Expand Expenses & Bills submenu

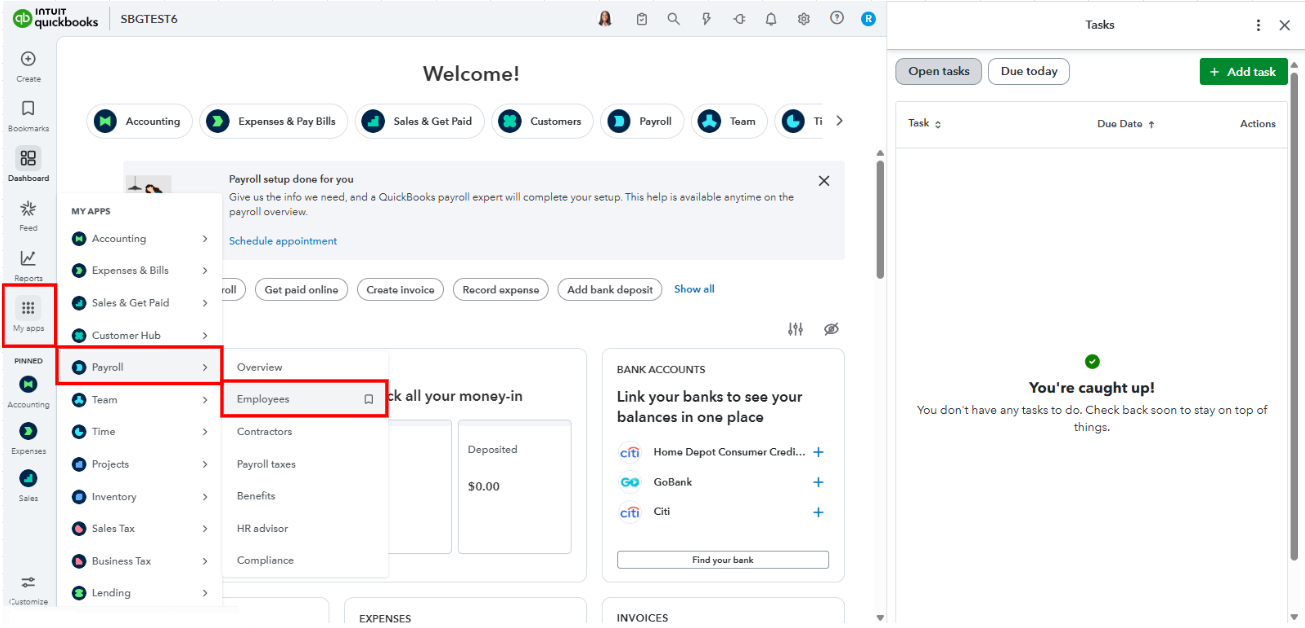205,271
